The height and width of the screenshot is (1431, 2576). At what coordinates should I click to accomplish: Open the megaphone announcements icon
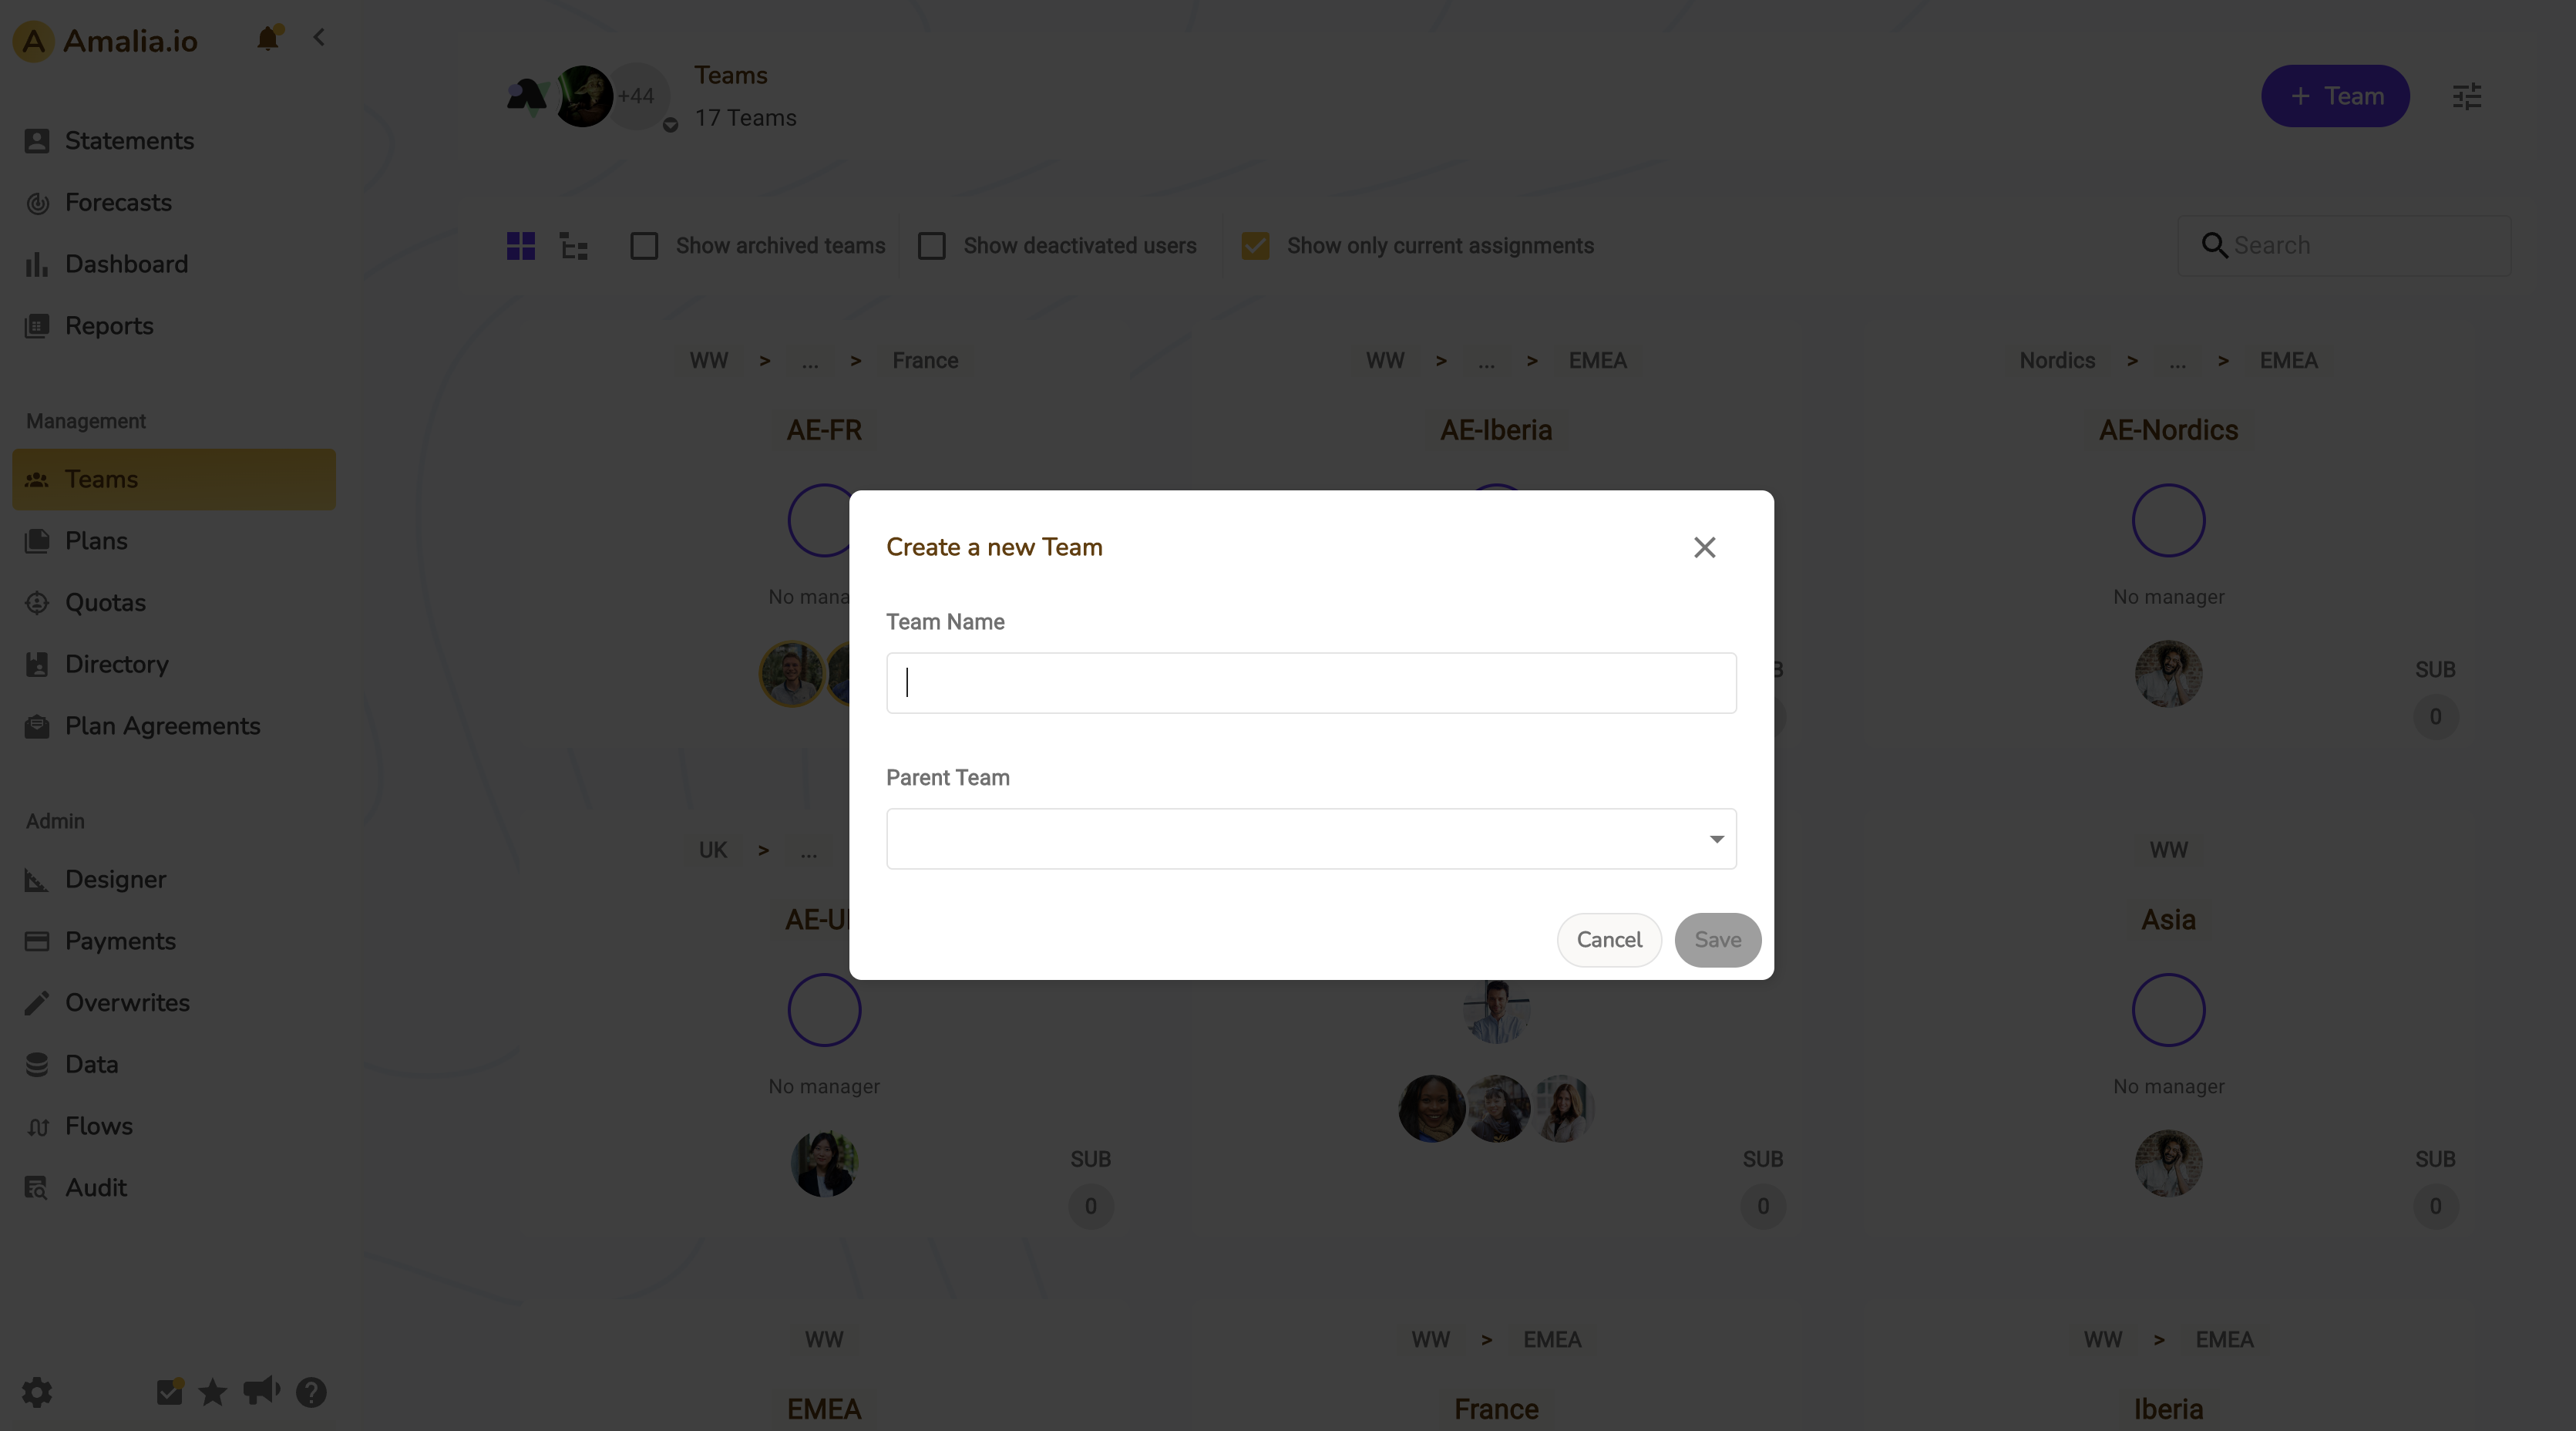[261, 1391]
